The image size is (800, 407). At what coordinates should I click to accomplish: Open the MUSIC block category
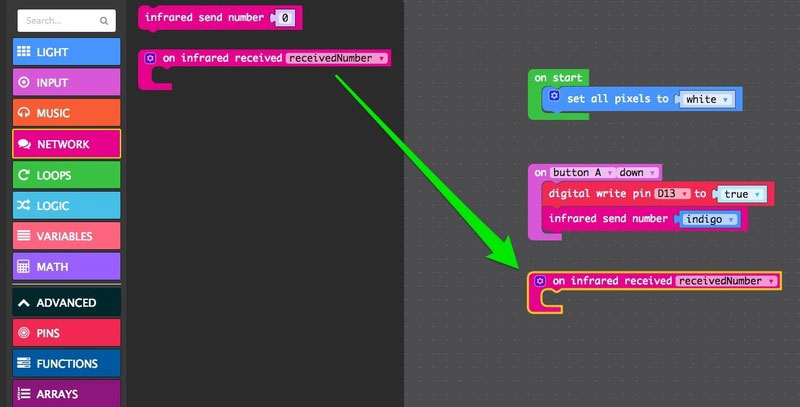click(x=66, y=114)
